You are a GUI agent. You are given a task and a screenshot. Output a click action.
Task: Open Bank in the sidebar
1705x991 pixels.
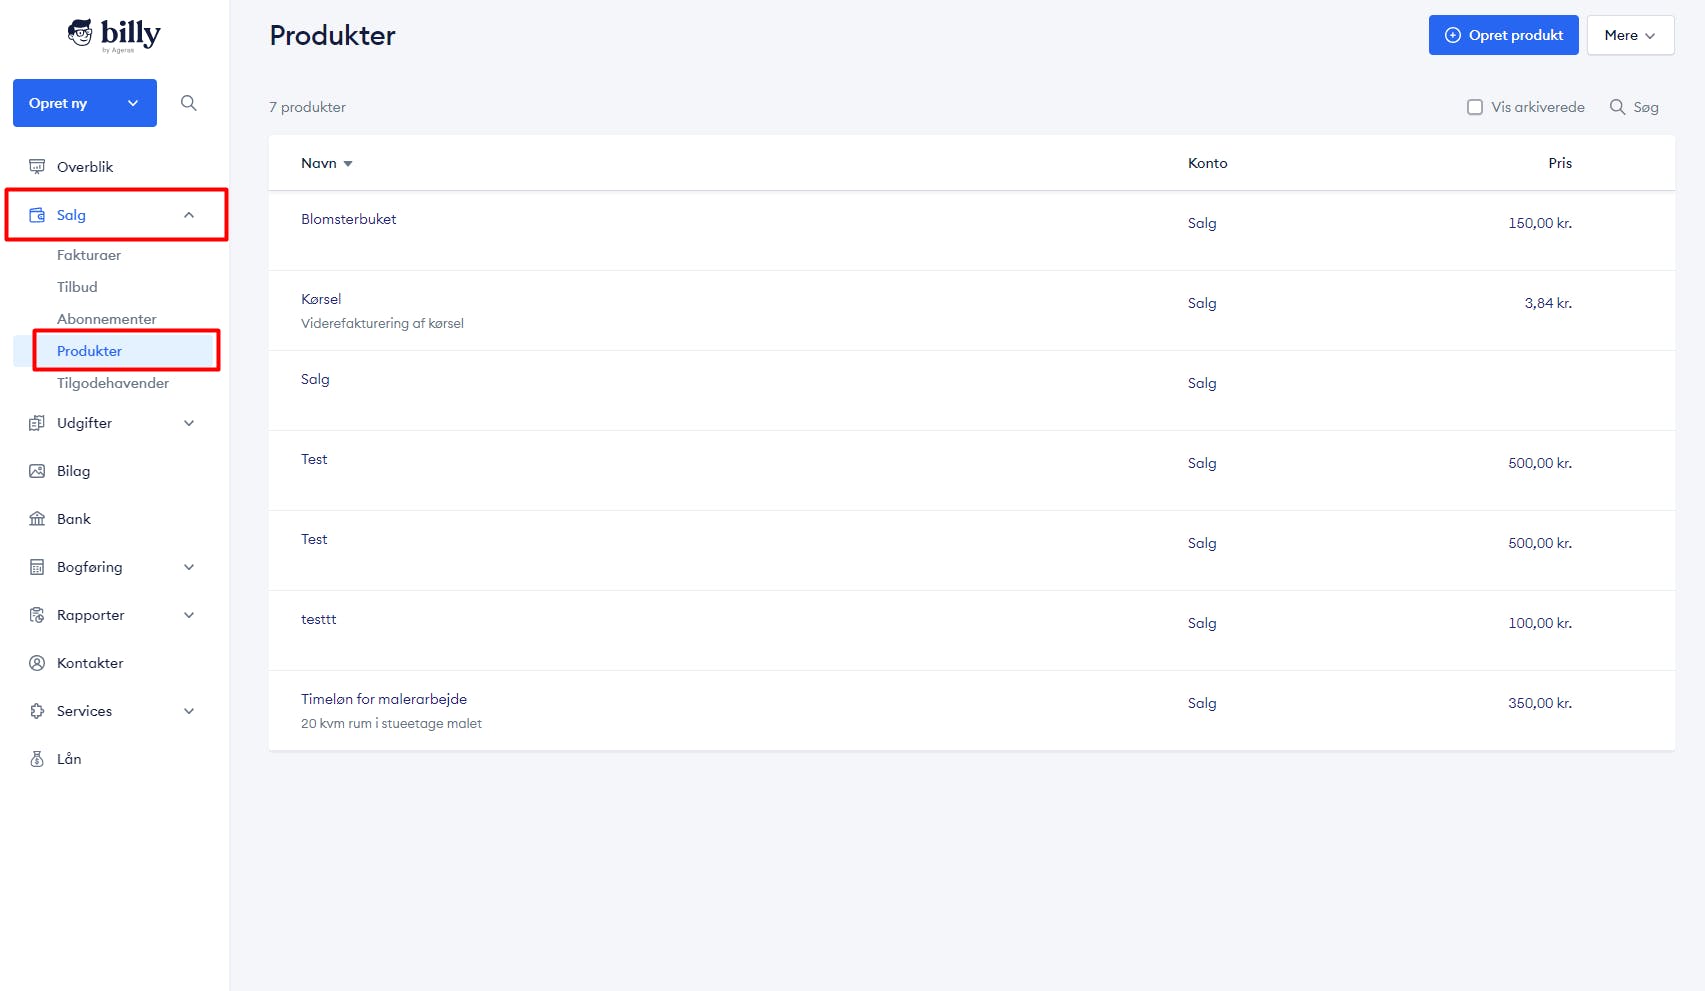pos(74,519)
